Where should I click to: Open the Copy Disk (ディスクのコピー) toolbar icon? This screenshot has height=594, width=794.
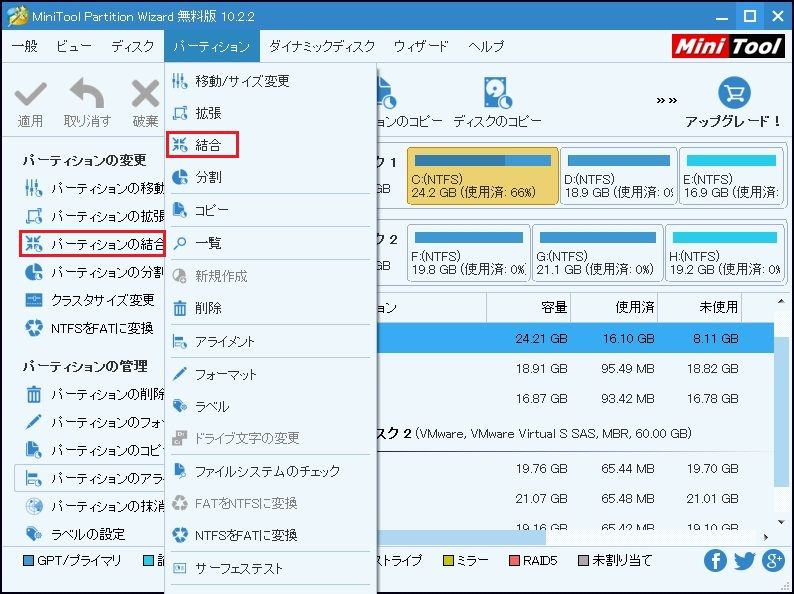tap(497, 93)
